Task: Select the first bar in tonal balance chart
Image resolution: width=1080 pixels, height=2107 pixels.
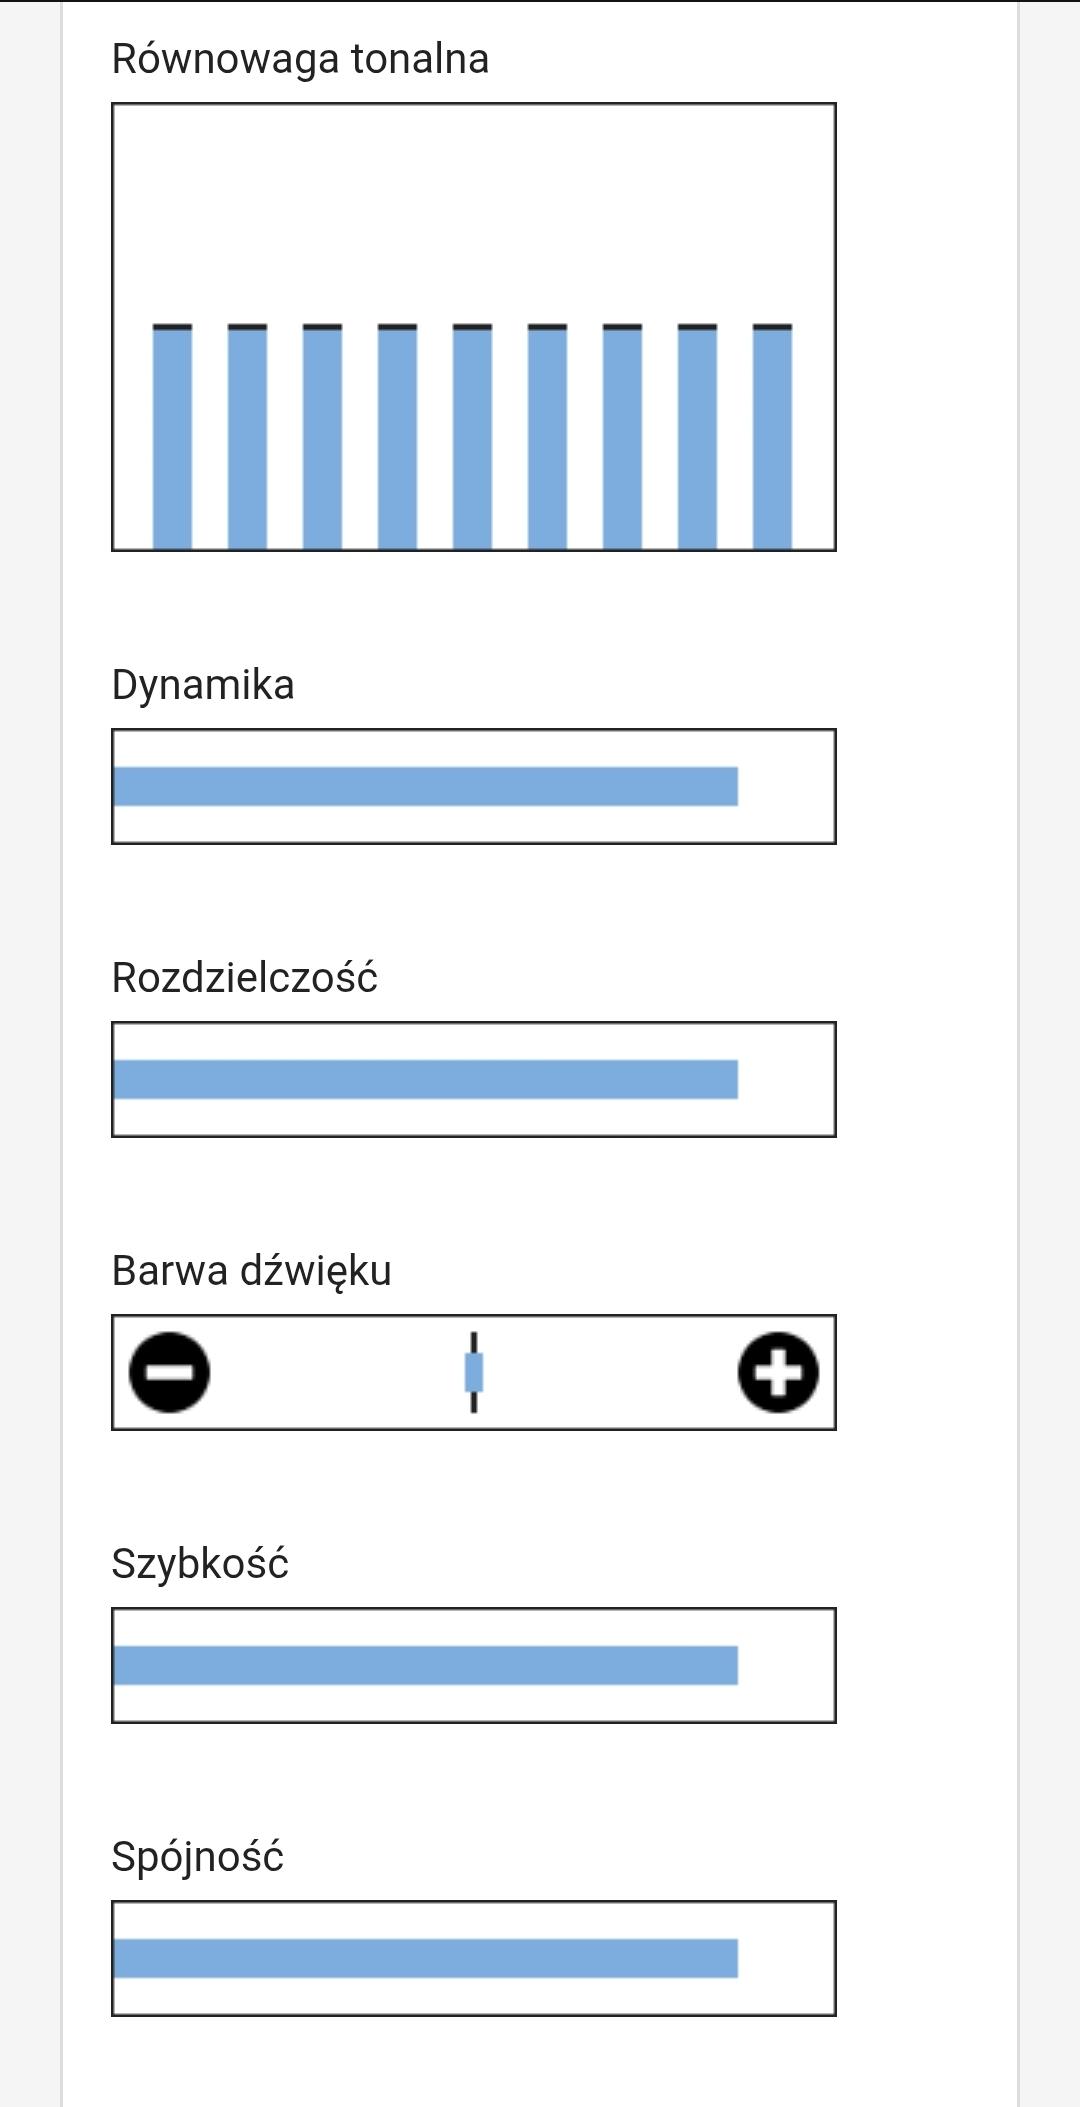Action: 172,438
